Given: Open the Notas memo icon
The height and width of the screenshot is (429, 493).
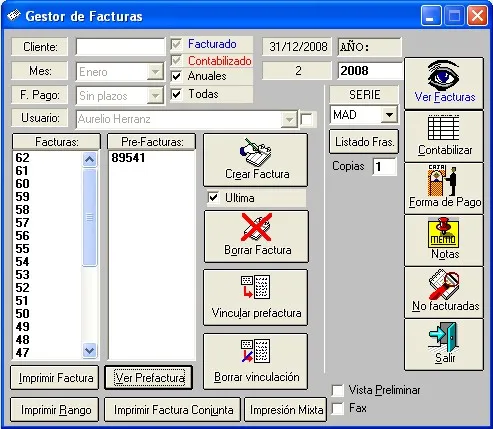Looking at the screenshot, I should point(444,240).
